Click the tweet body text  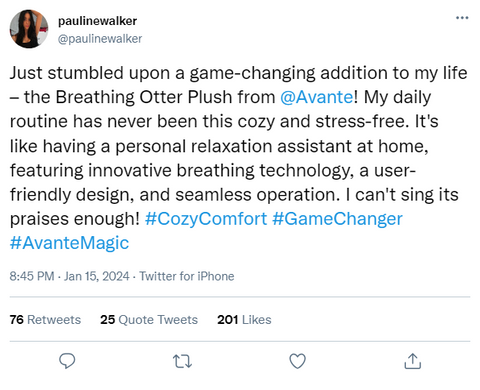tap(238, 158)
